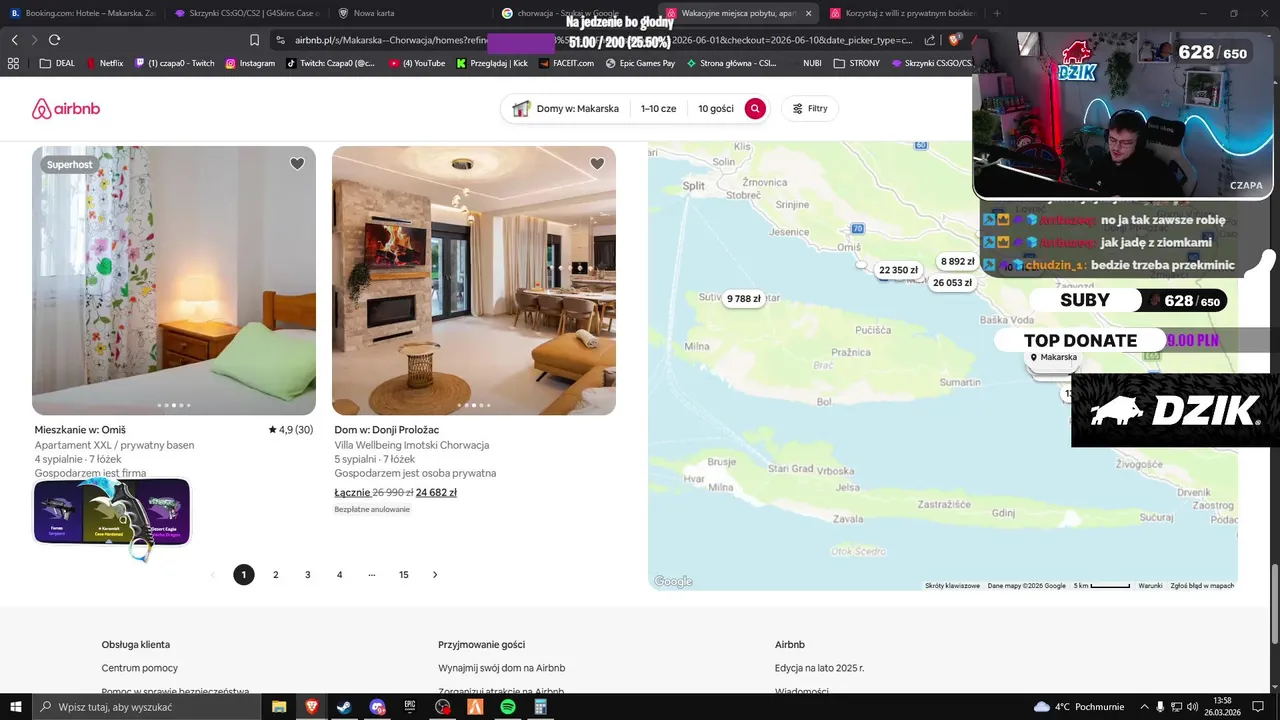Switch to the 'chorwacja – Szukaj w Google' tab
The width and height of the screenshot is (1280, 720).
[x=574, y=13]
